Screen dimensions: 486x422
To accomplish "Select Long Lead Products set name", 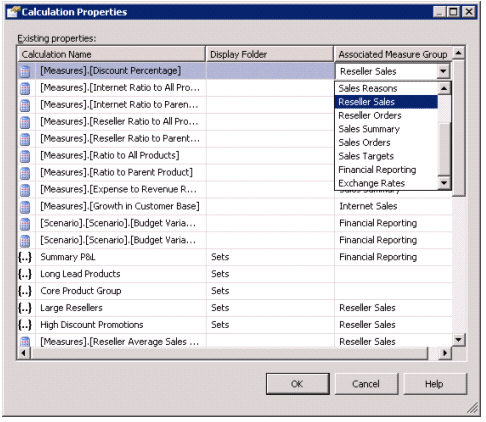I will pos(80,274).
